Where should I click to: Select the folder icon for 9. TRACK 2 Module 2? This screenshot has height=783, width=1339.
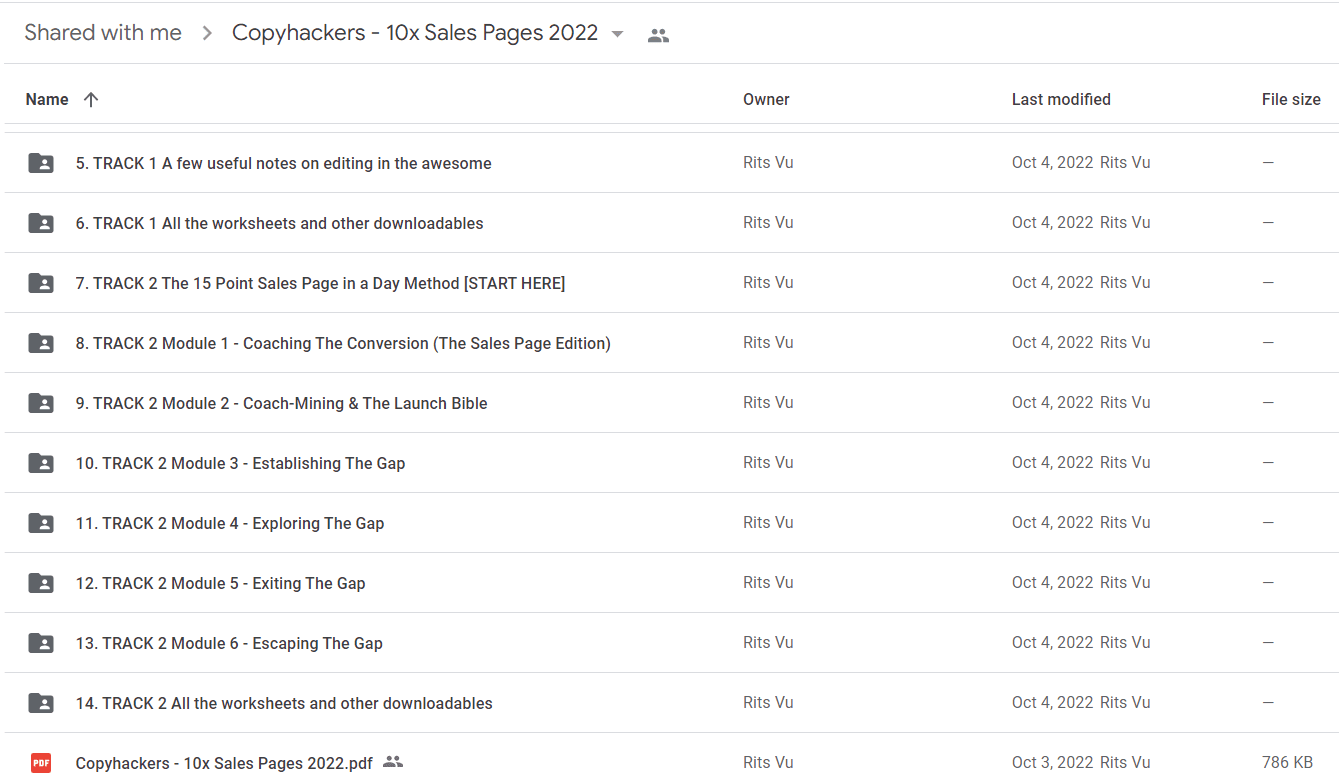pos(41,403)
